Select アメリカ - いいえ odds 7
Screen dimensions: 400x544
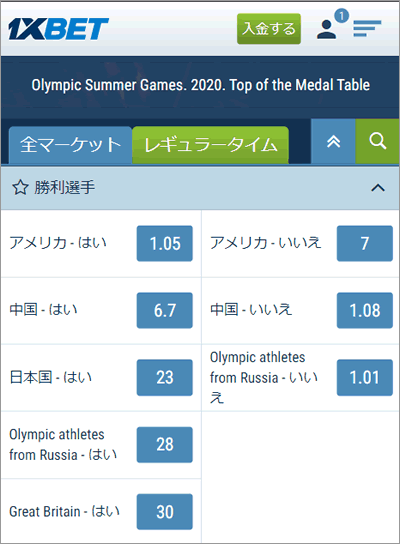(x=365, y=244)
